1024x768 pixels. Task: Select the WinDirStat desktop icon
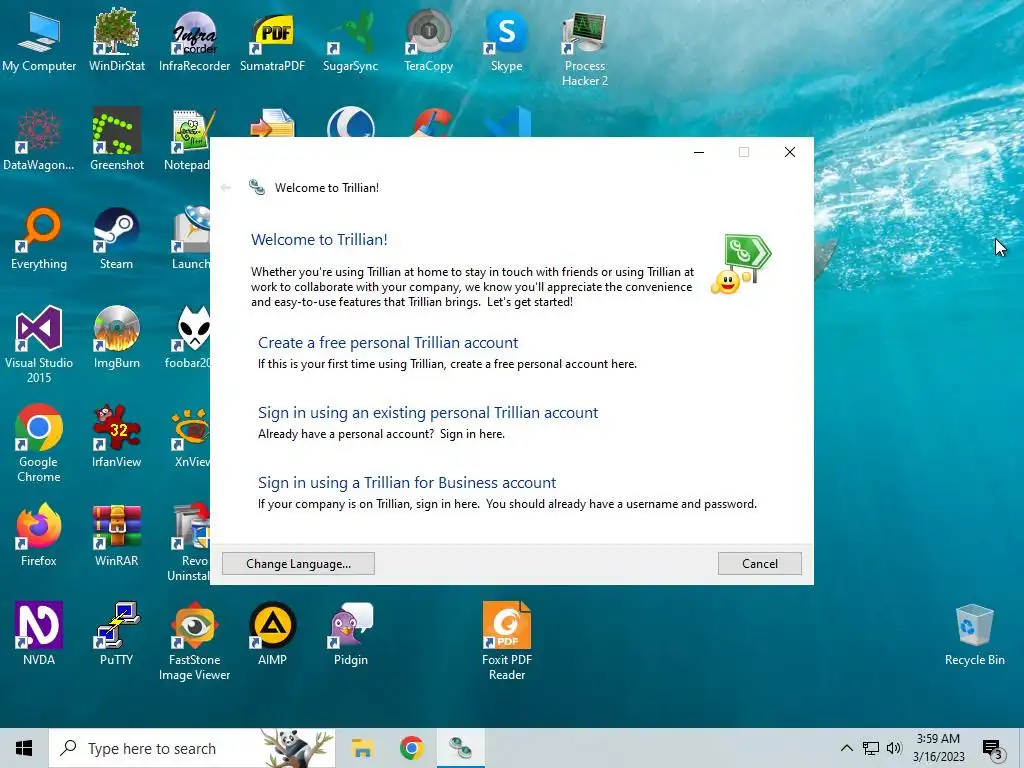point(116,42)
